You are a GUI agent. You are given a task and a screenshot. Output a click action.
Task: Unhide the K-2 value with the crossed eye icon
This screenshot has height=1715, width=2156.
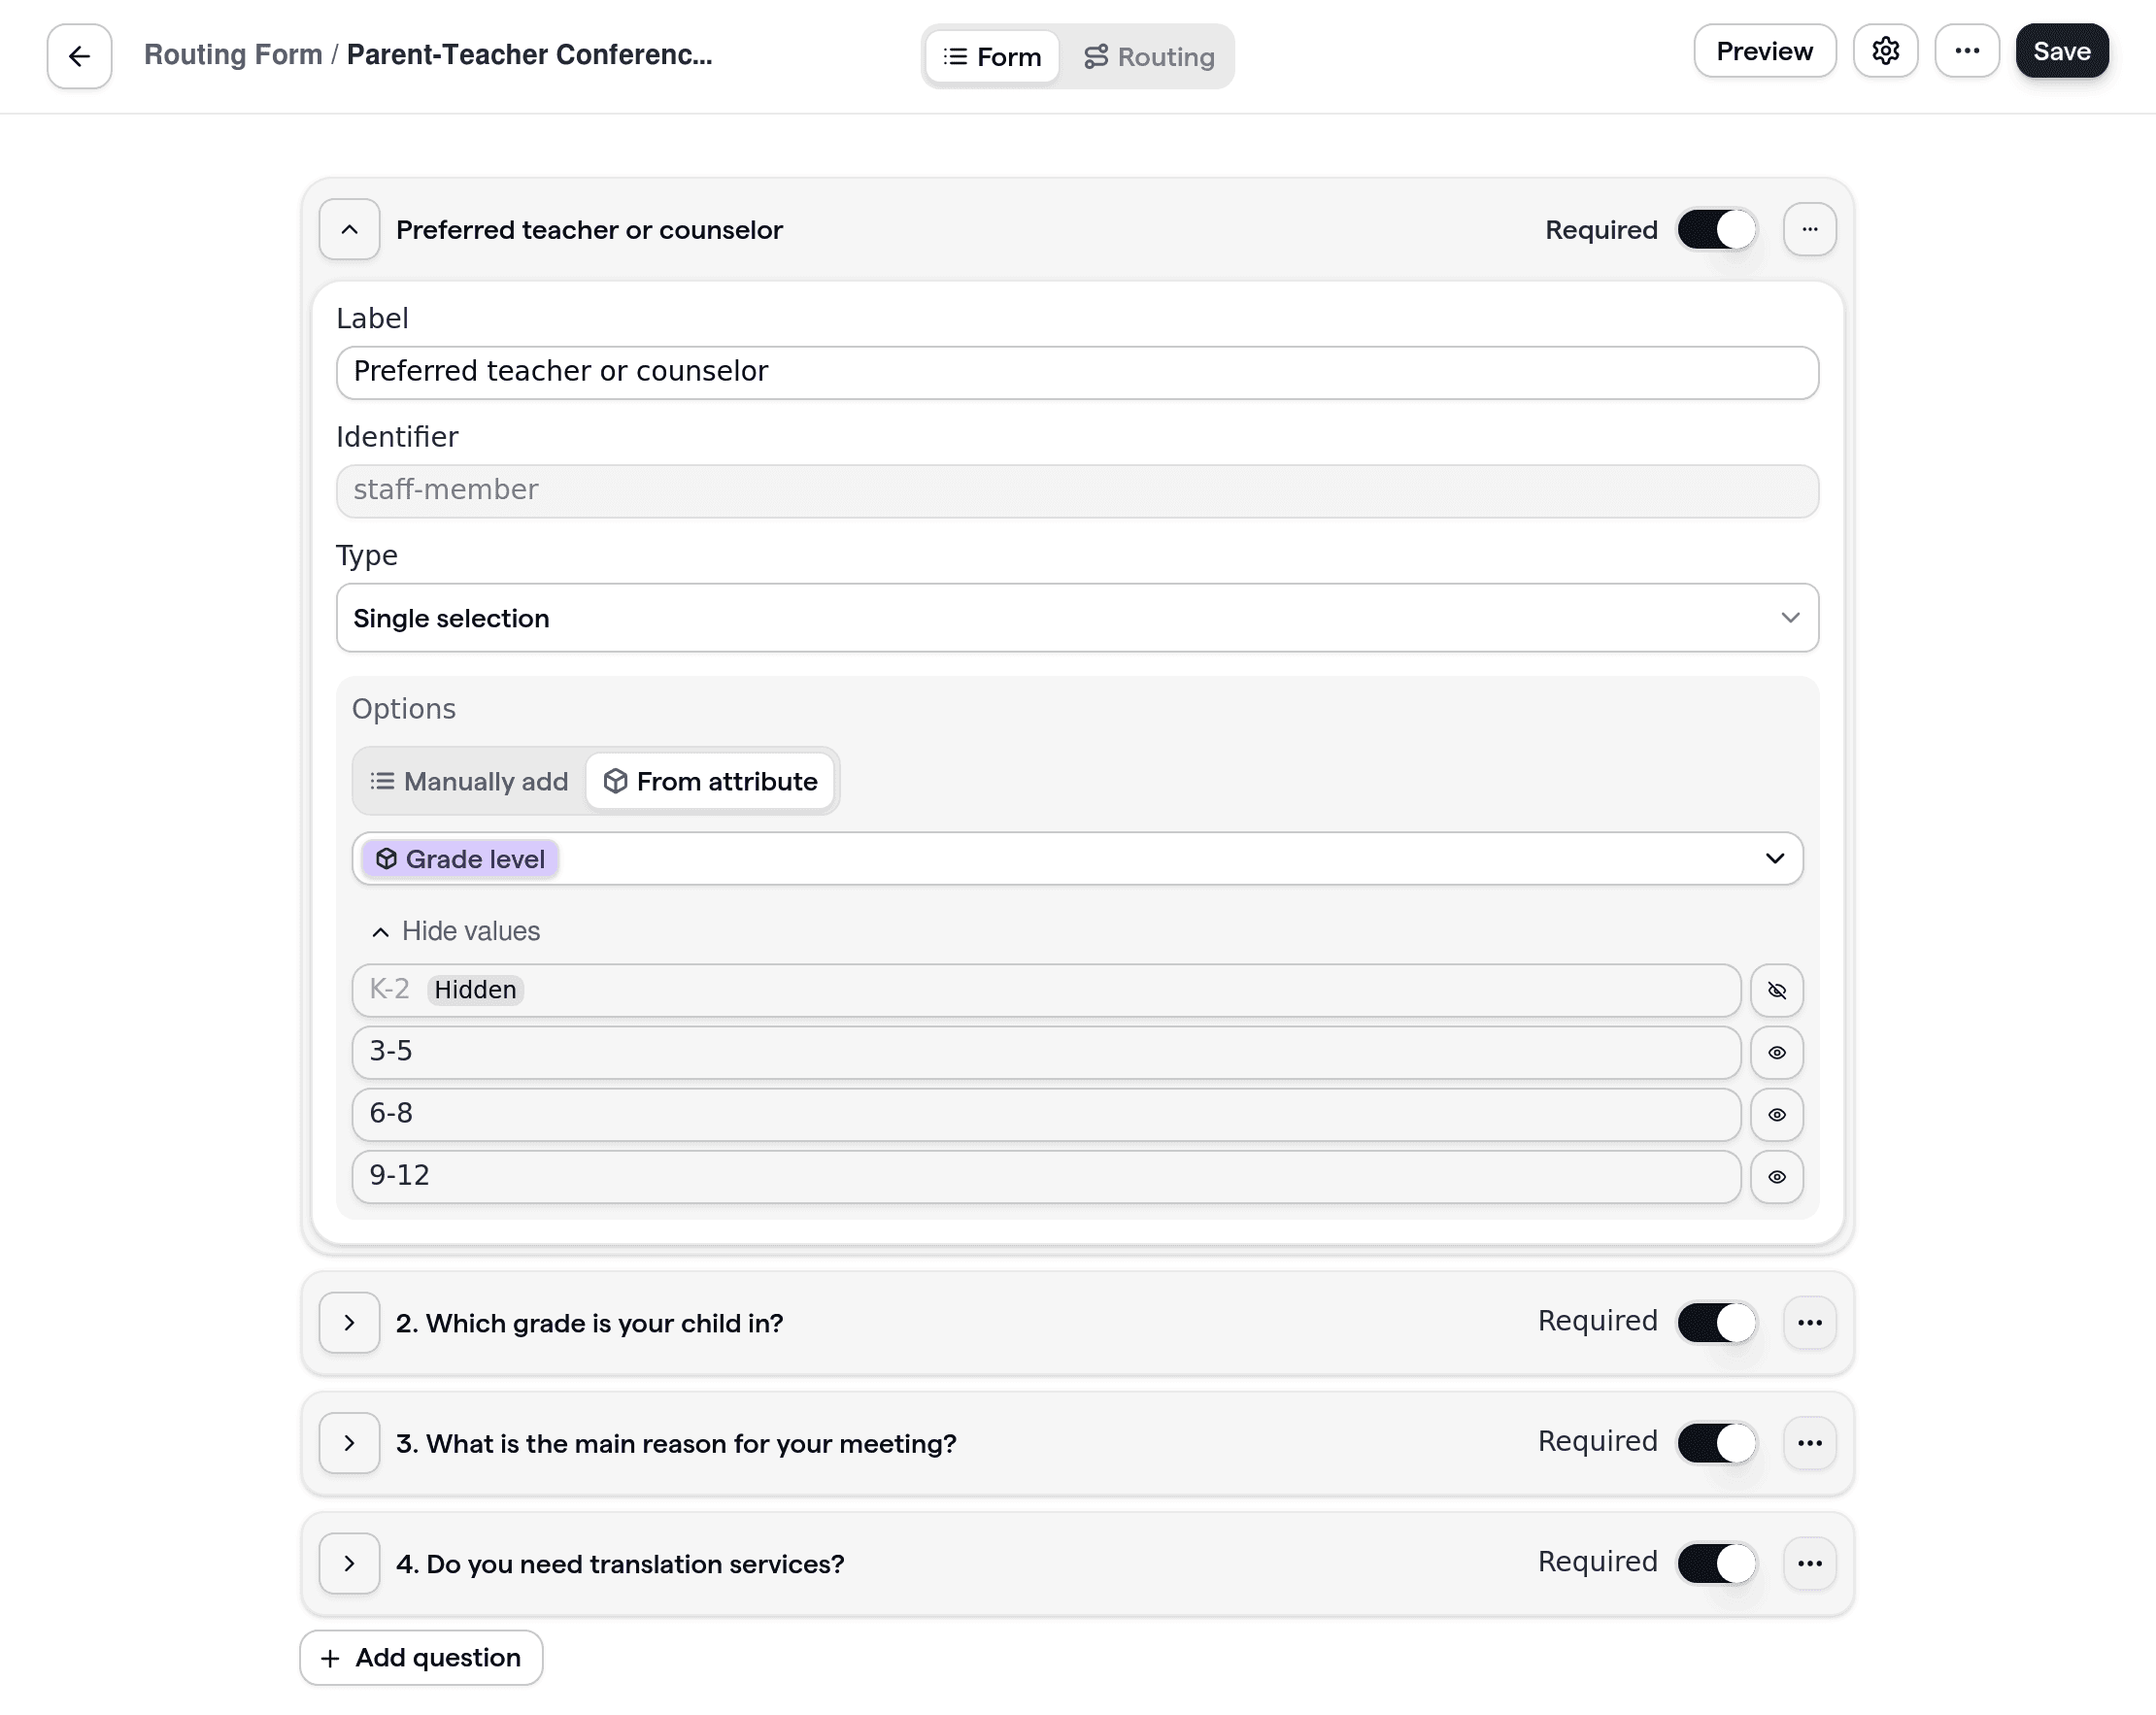click(x=1775, y=990)
